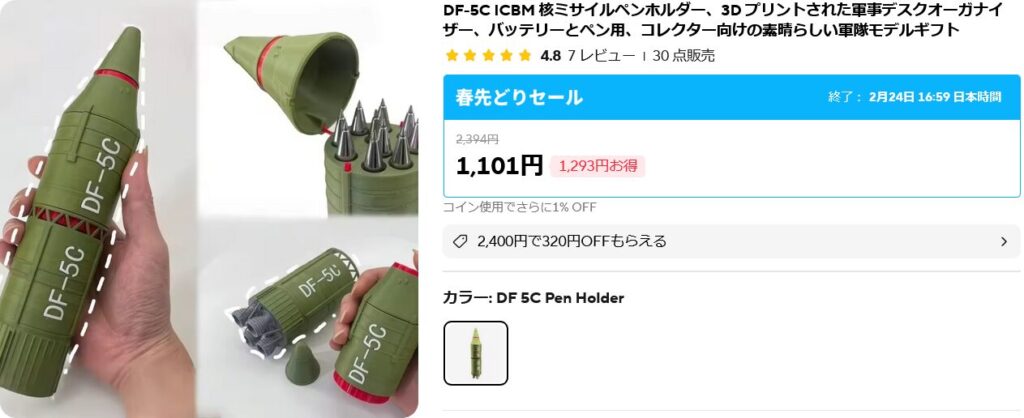Open the 2,400円で320円OFFもらえる coupon row
The height and width of the screenshot is (418, 1024).
tap(731, 242)
